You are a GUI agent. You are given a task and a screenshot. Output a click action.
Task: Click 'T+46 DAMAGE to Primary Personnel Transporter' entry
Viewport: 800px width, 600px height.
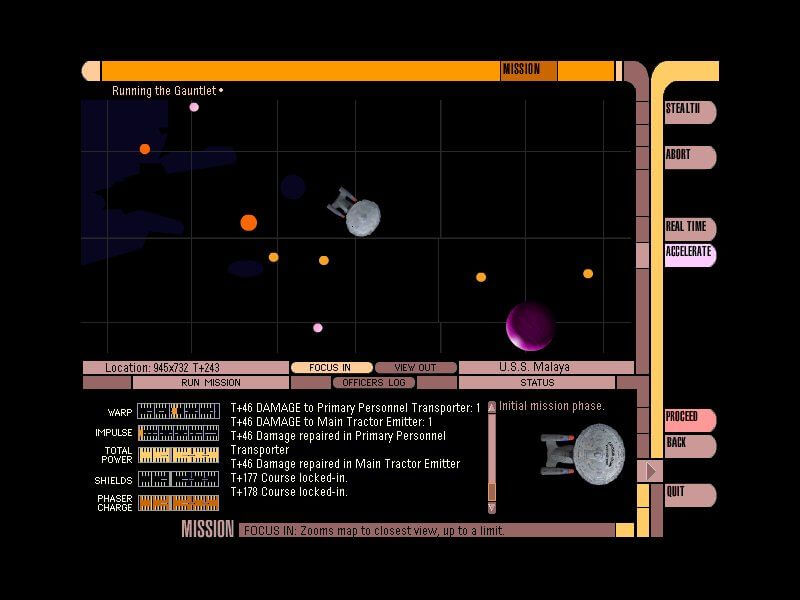(x=356, y=408)
